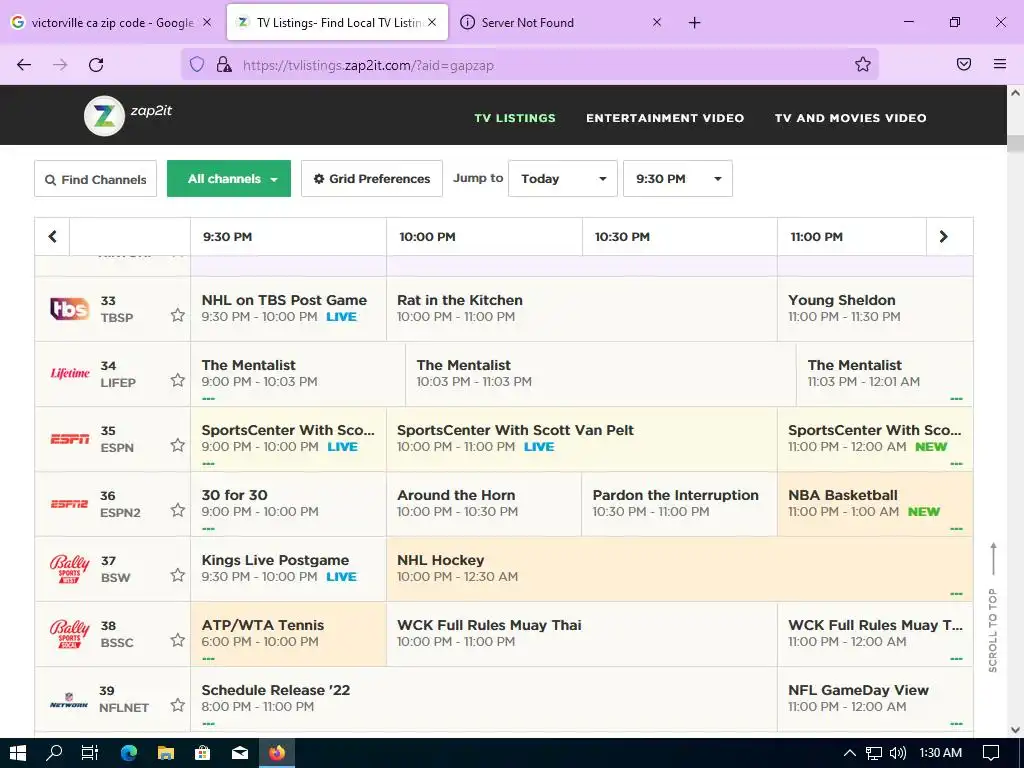Go to later time slots arrow
Viewport: 1024px width, 768px height.
tap(943, 236)
